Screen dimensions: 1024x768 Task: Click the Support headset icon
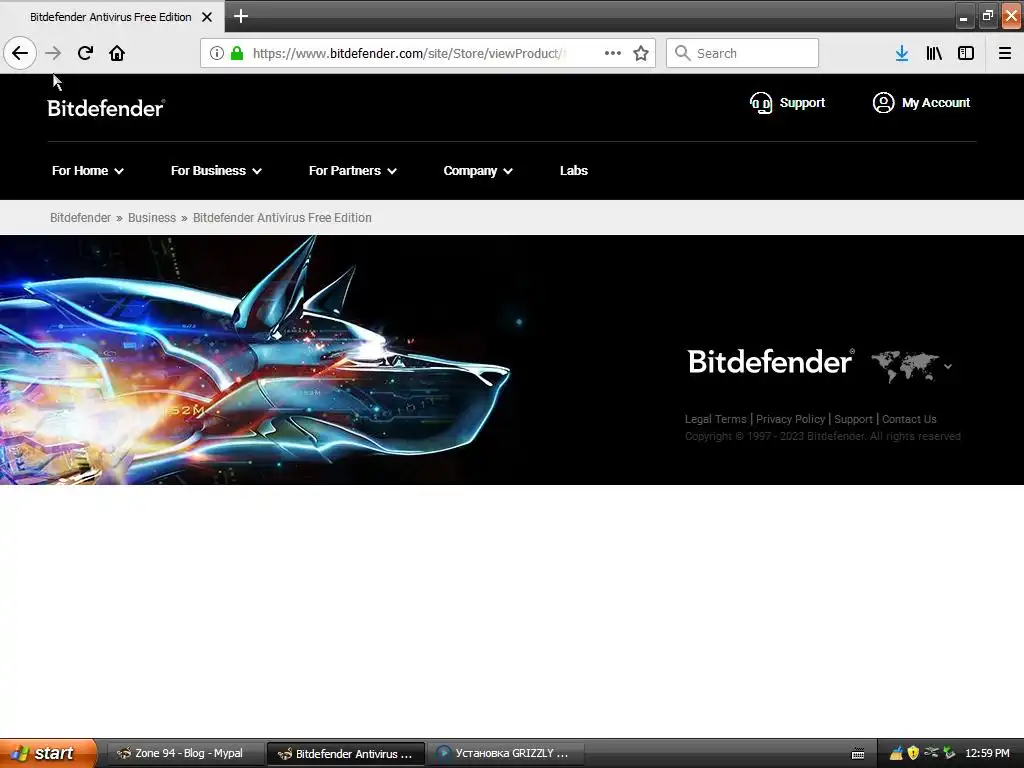coord(761,103)
